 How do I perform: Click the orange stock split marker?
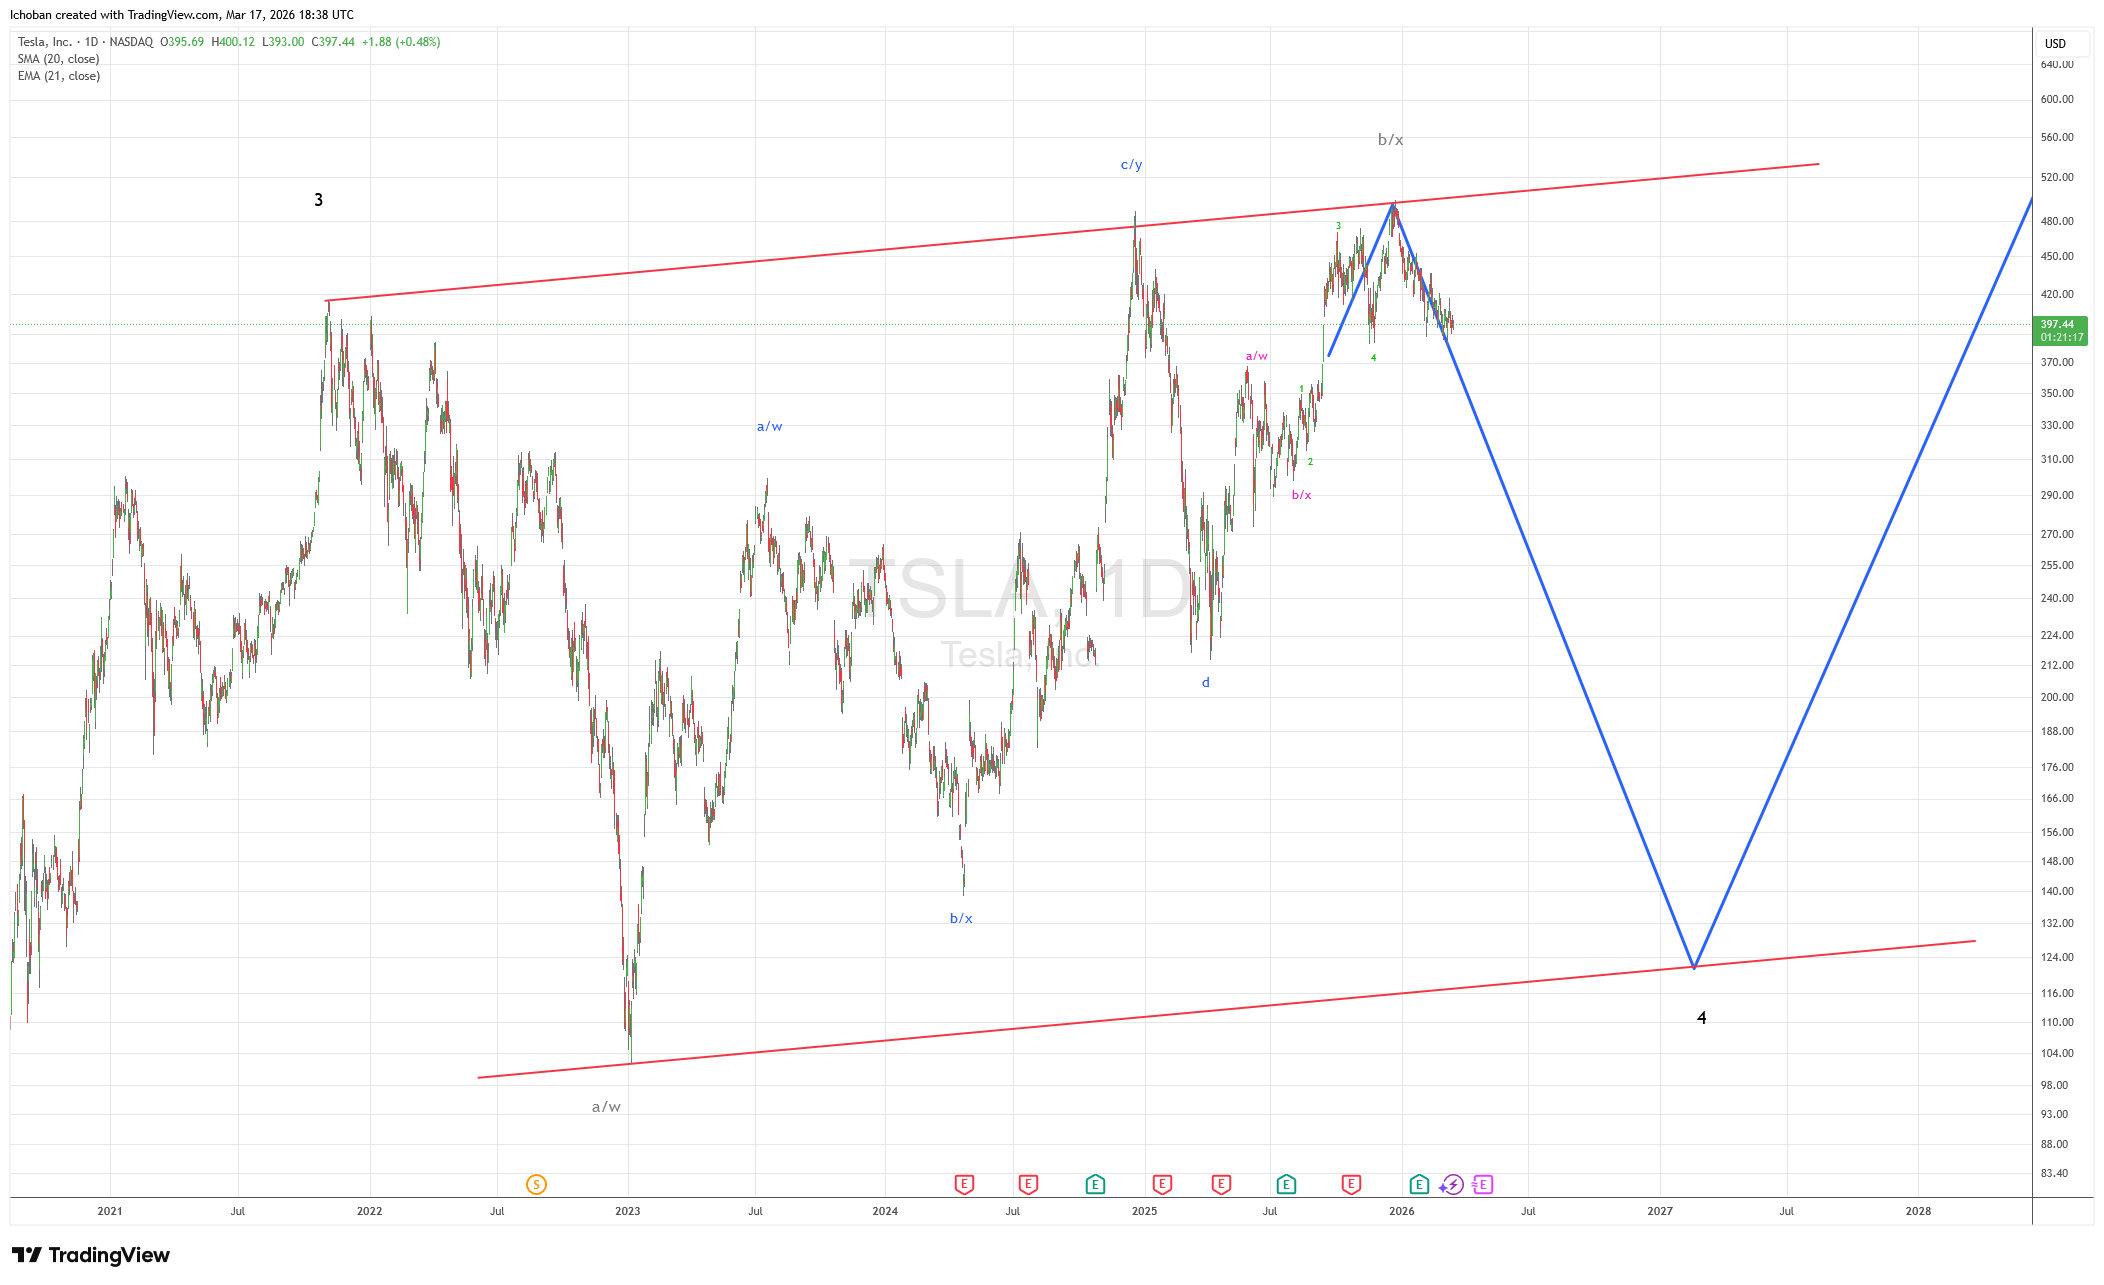(x=536, y=1185)
